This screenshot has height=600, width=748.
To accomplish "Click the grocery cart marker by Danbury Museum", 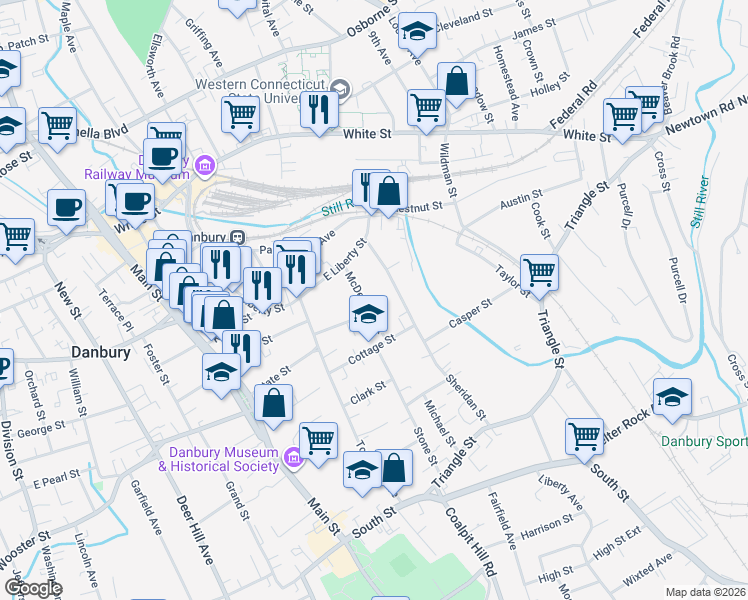I will coord(318,443).
